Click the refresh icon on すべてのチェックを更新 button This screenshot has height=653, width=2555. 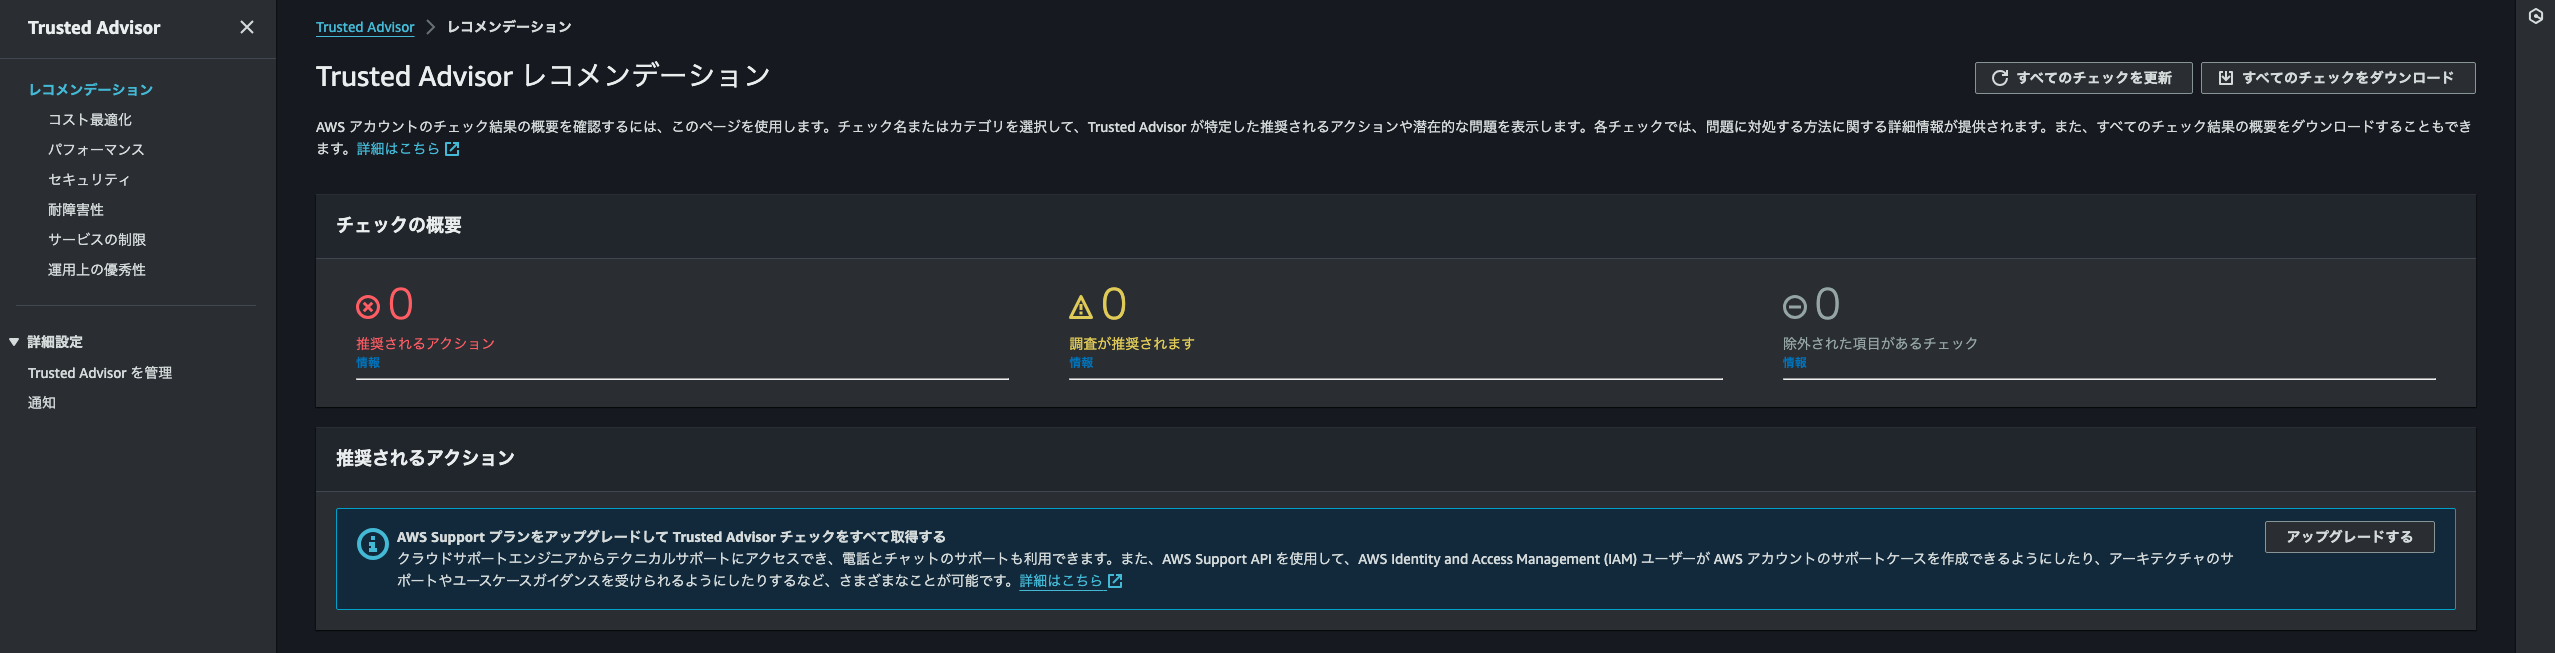(x=2000, y=76)
